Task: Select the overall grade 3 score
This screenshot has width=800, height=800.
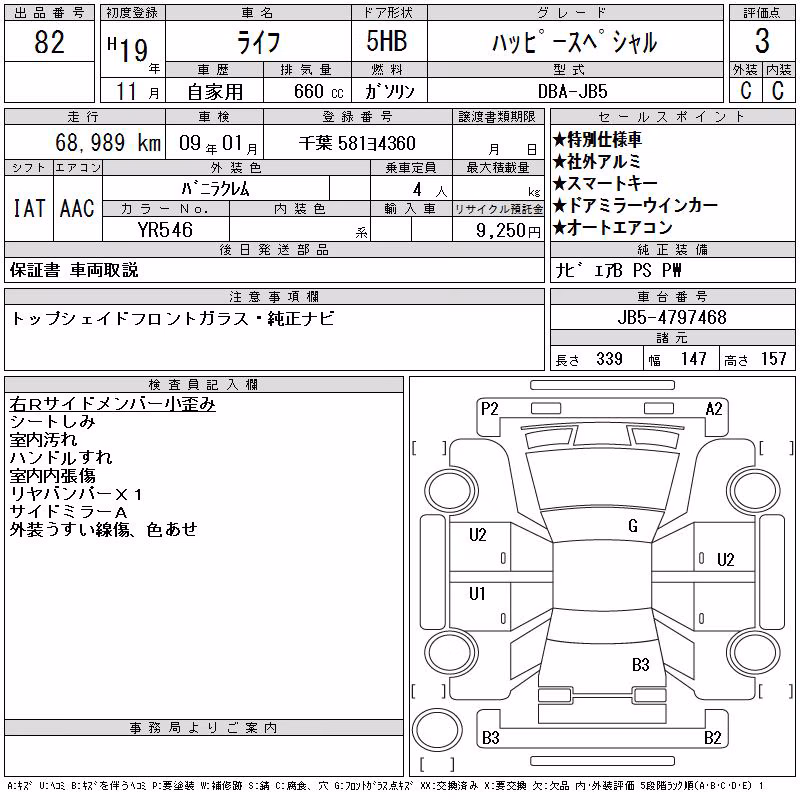Action: coord(762,41)
